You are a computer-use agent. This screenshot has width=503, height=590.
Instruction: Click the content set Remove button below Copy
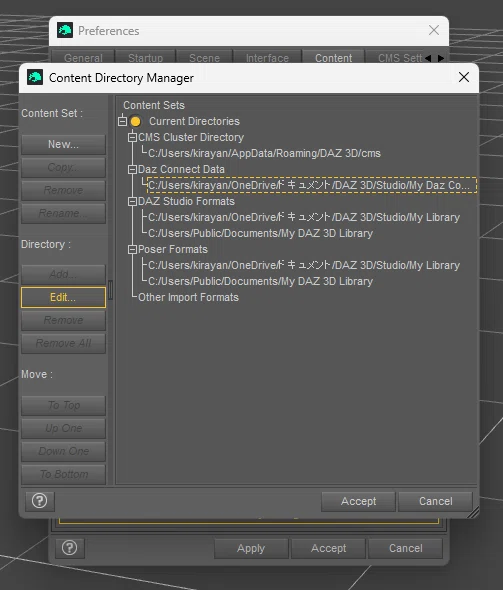coord(63,190)
